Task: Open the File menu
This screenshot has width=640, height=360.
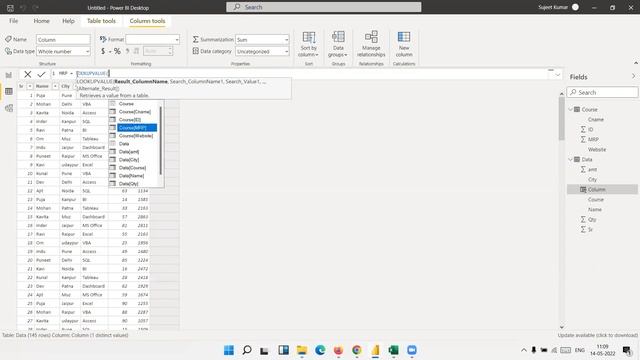Action: (13, 21)
